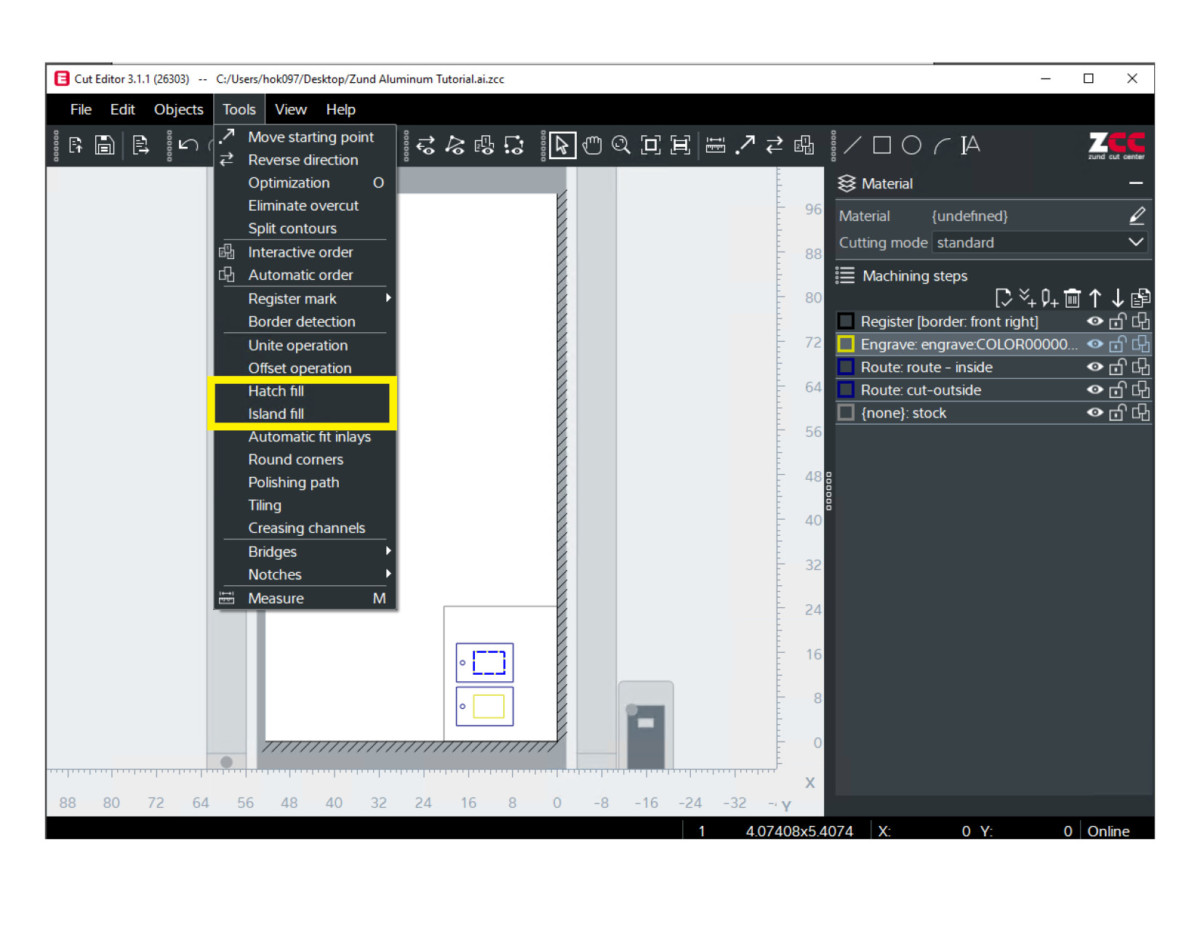This screenshot has height=927, width=1200.
Task: Toggle visibility of Register step
Action: tap(1095, 321)
